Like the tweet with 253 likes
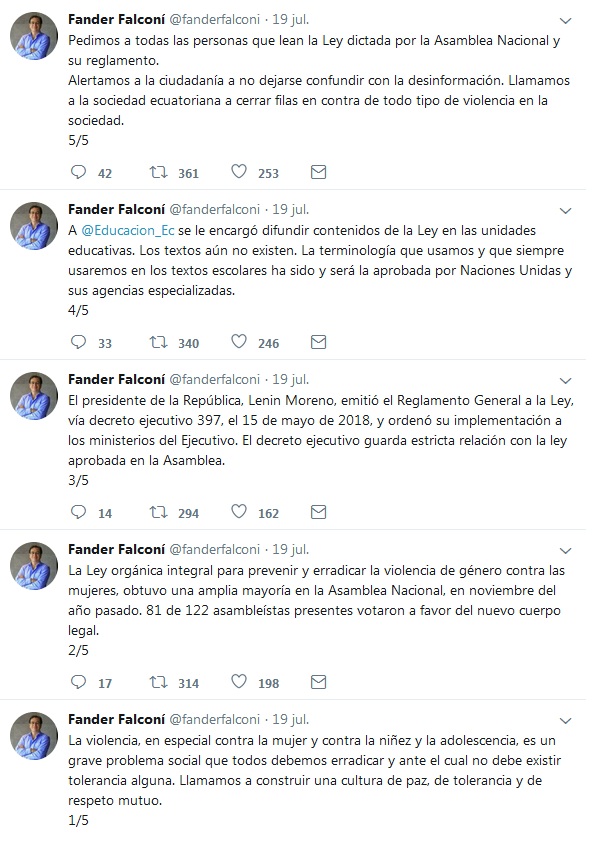610x842 pixels. (239, 173)
